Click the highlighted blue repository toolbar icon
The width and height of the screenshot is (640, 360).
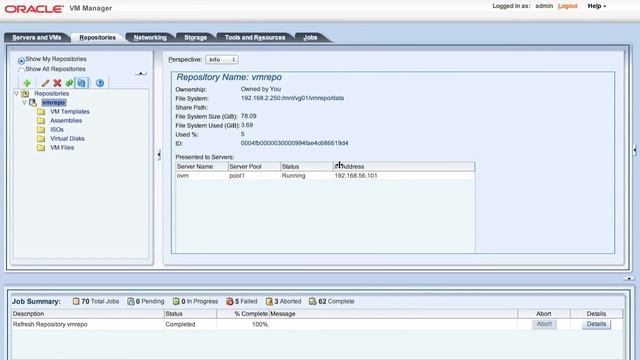click(81, 83)
